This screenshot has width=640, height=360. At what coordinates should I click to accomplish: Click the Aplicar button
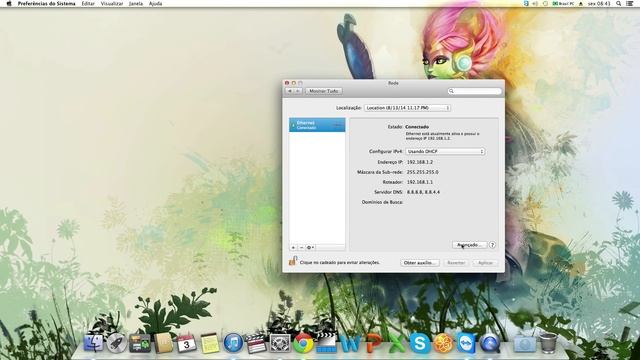[485, 263]
